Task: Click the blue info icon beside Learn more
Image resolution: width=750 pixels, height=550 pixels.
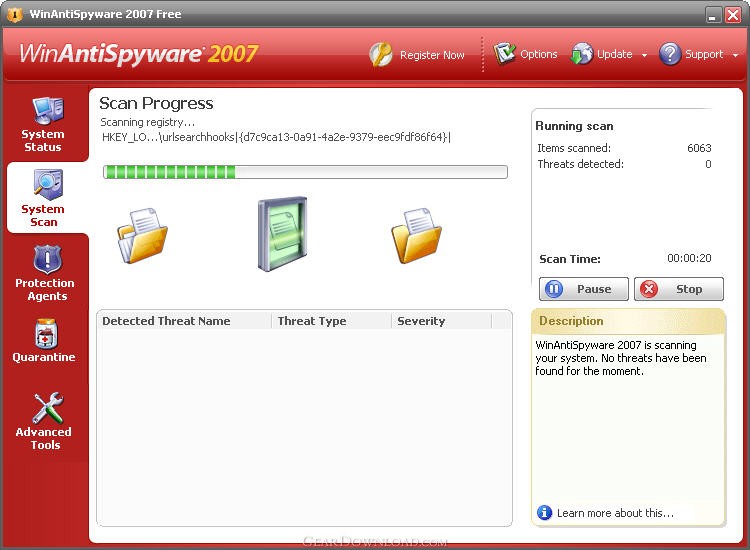Action: pos(544,513)
